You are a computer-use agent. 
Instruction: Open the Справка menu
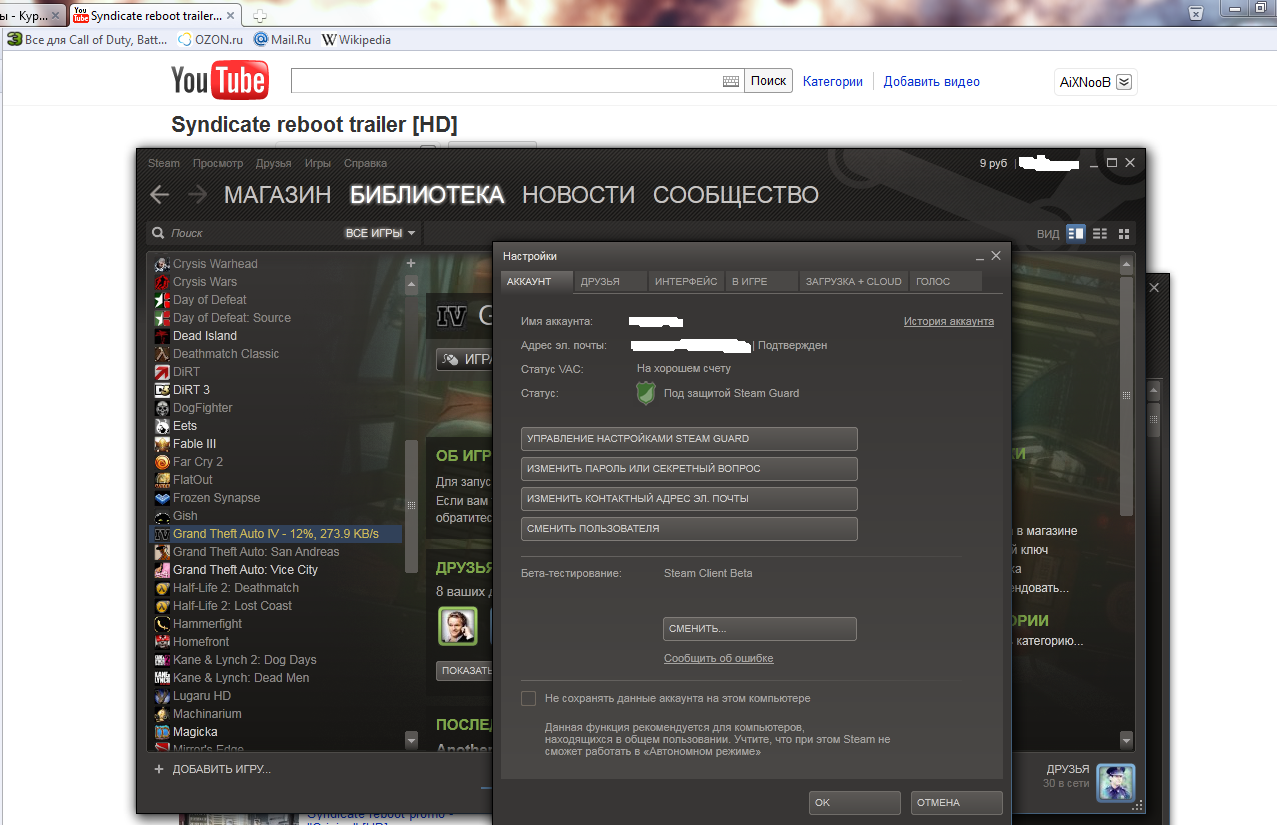pos(365,163)
